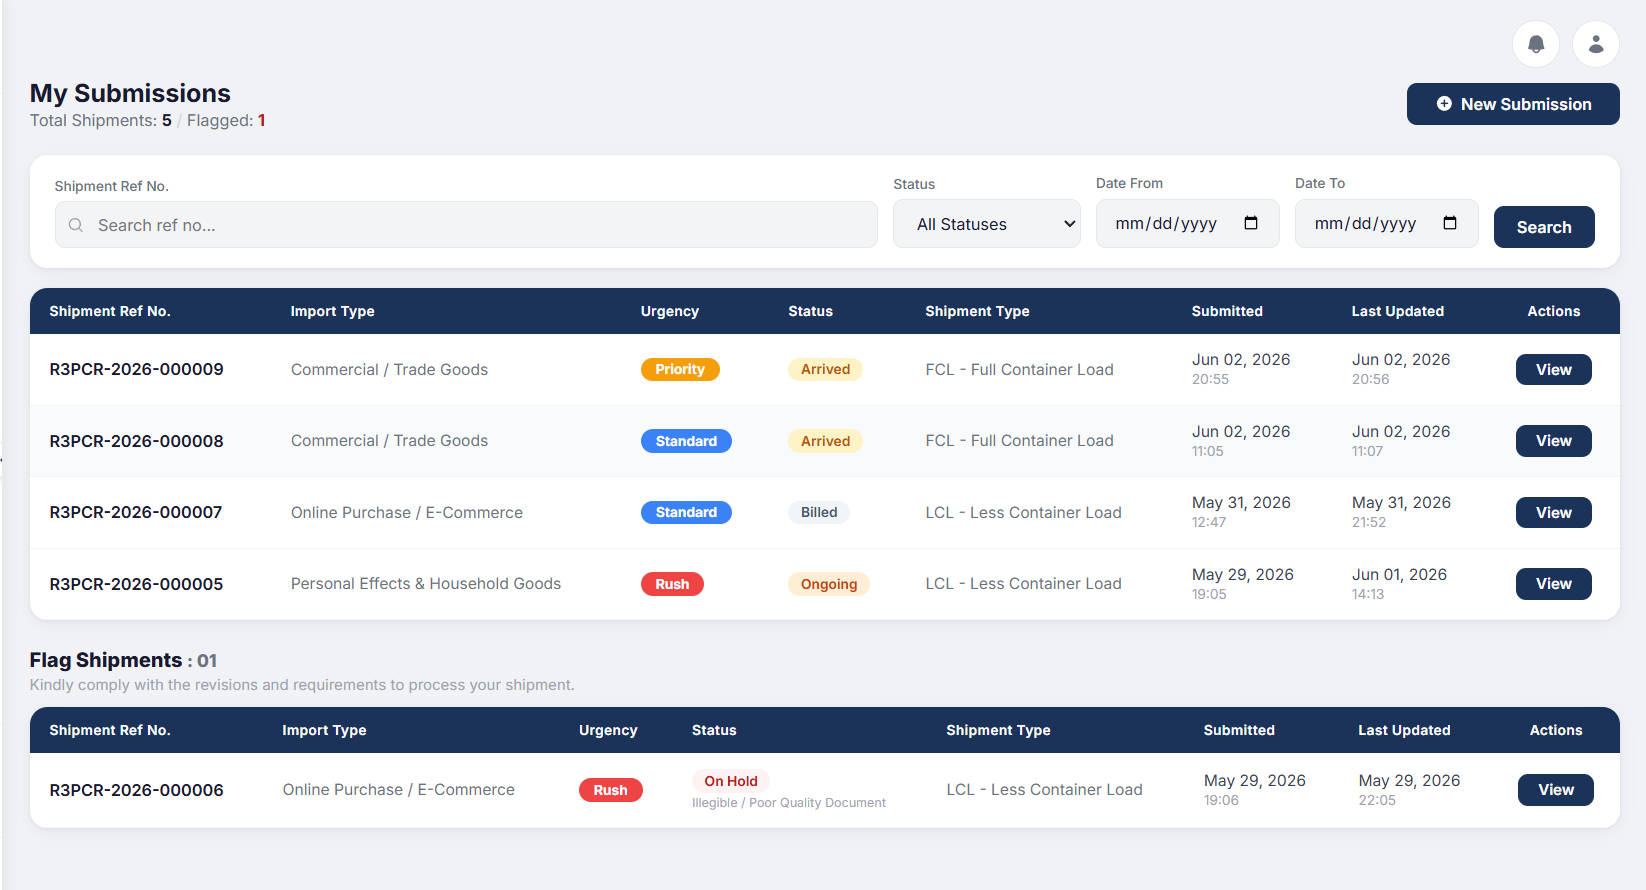Image resolution: width=1646 pixels, height=890 pixels.
Task: Expand the All Statuses dropdown
Action: tap(986, 224)
